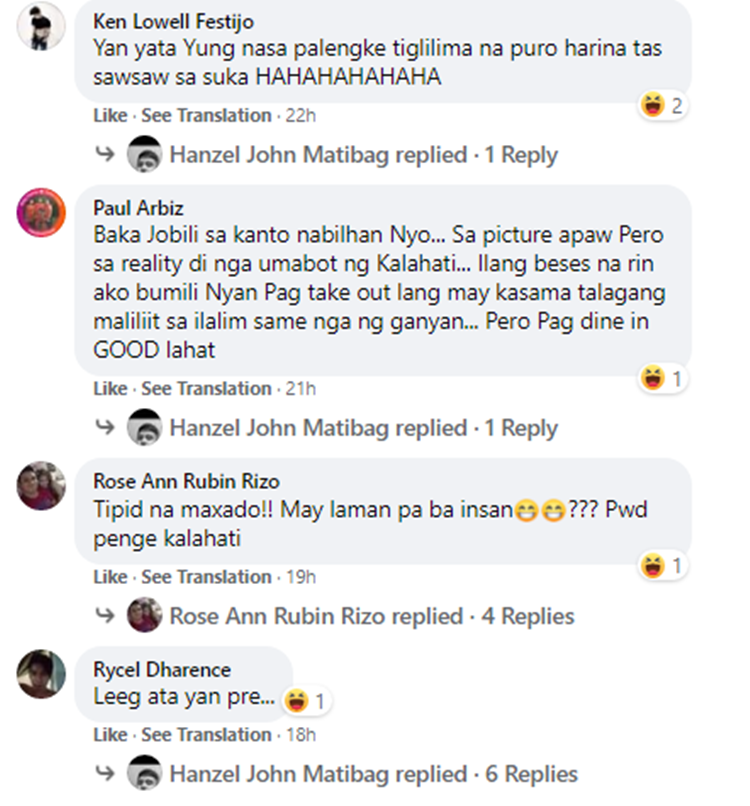Open Paul Arbiz's profile avatar
This screenshot has height=806, width=750.
click(41, 212)
